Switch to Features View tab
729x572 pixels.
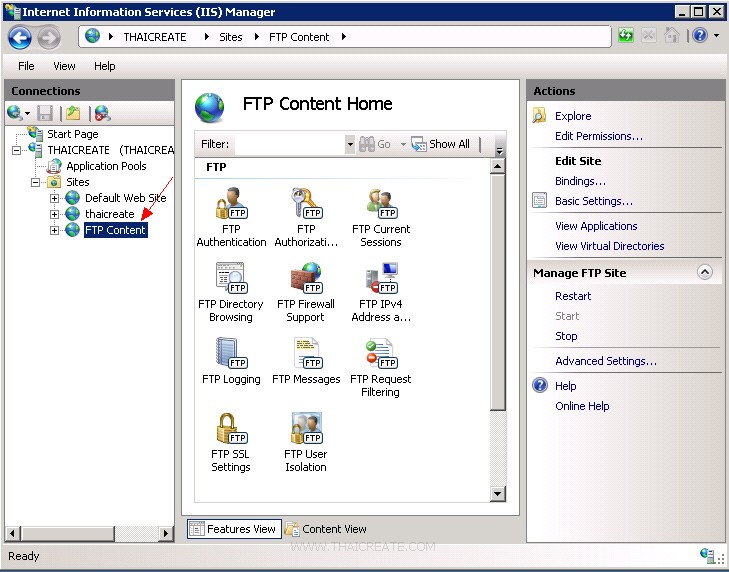234,529
